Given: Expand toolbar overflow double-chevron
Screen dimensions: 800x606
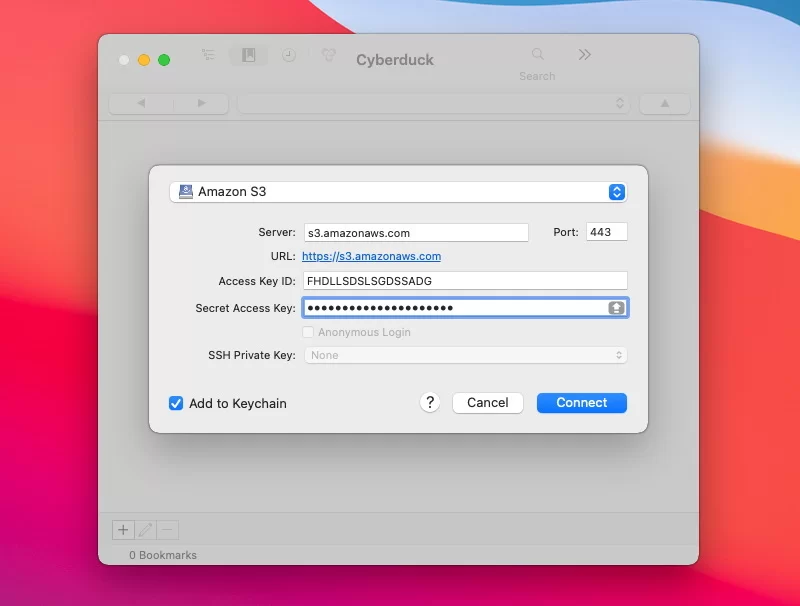Looking at the screenshot, I should click(x=585, y=55).
